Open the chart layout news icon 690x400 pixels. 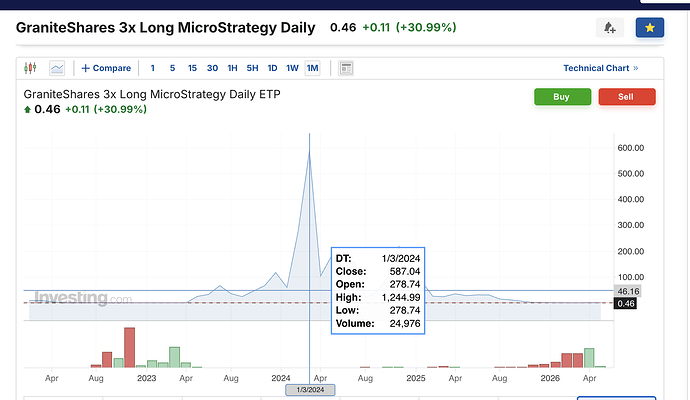346,68
